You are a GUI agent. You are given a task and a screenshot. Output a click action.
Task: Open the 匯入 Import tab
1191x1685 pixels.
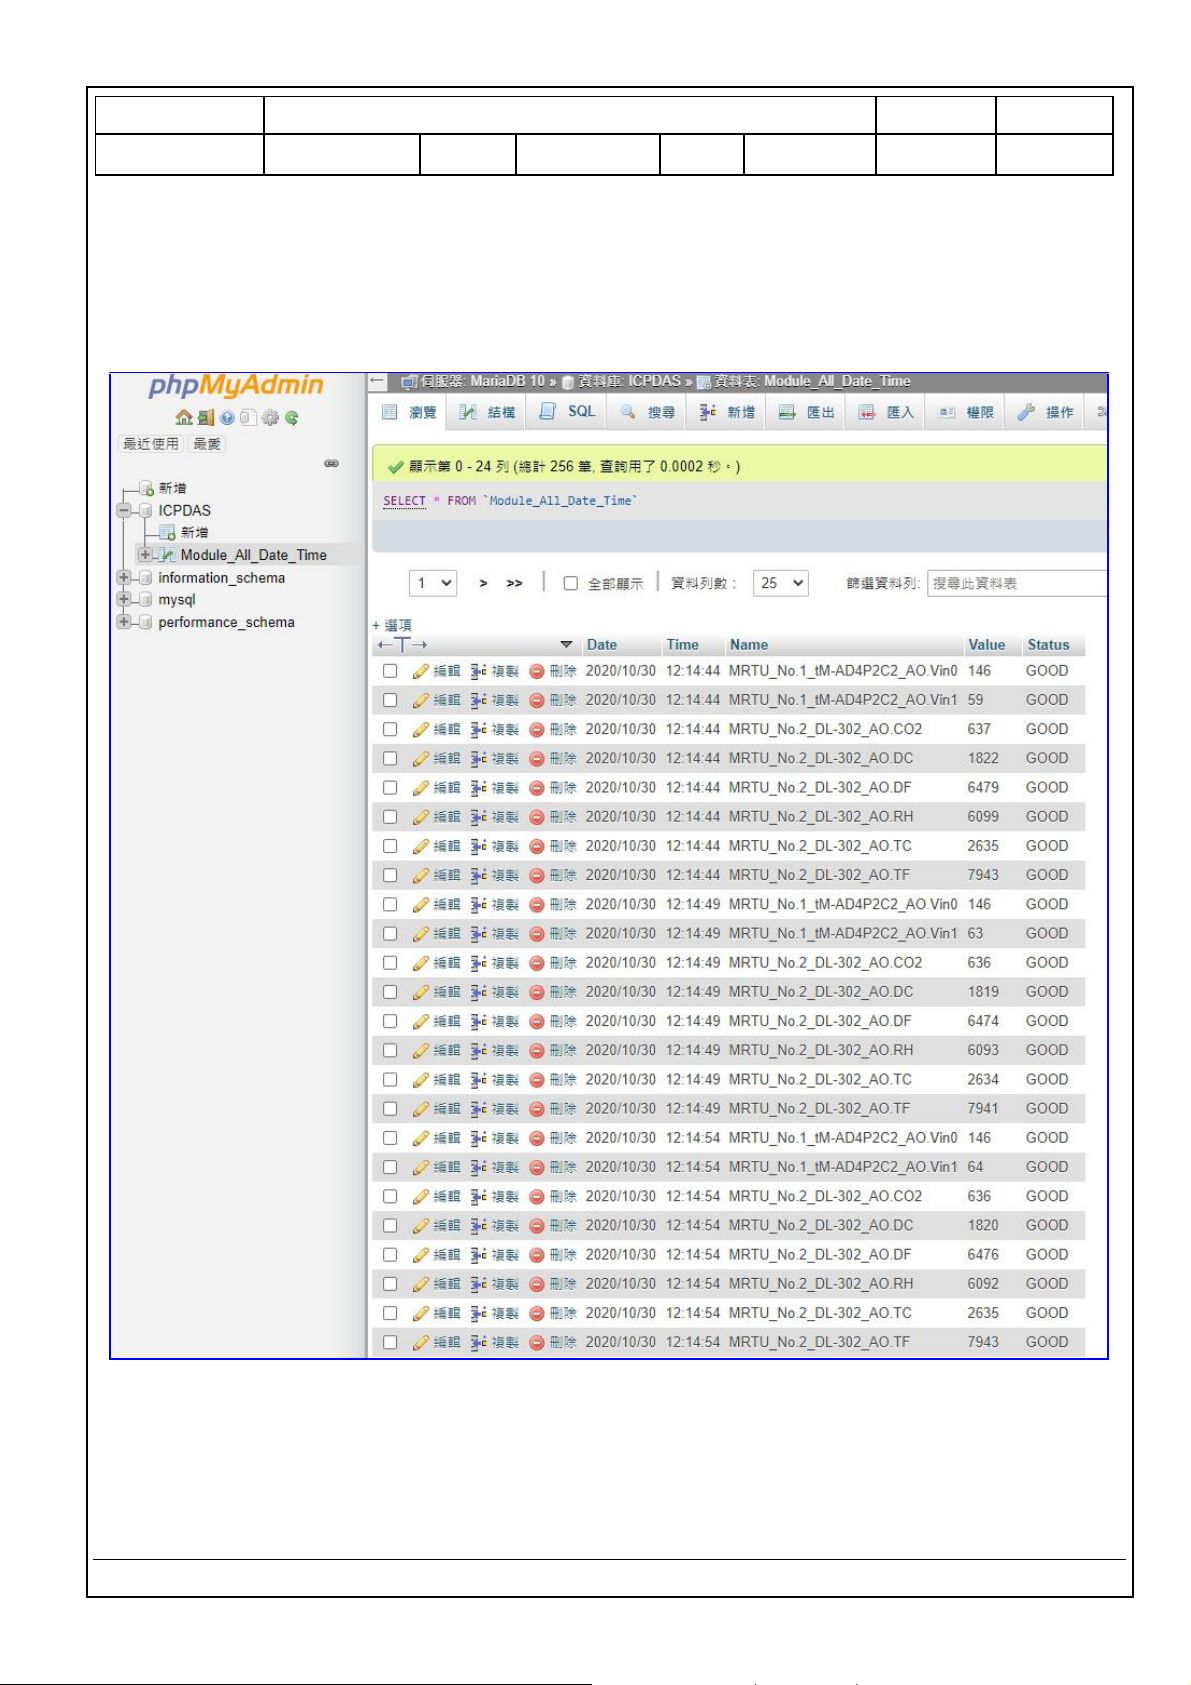point(886,412)
